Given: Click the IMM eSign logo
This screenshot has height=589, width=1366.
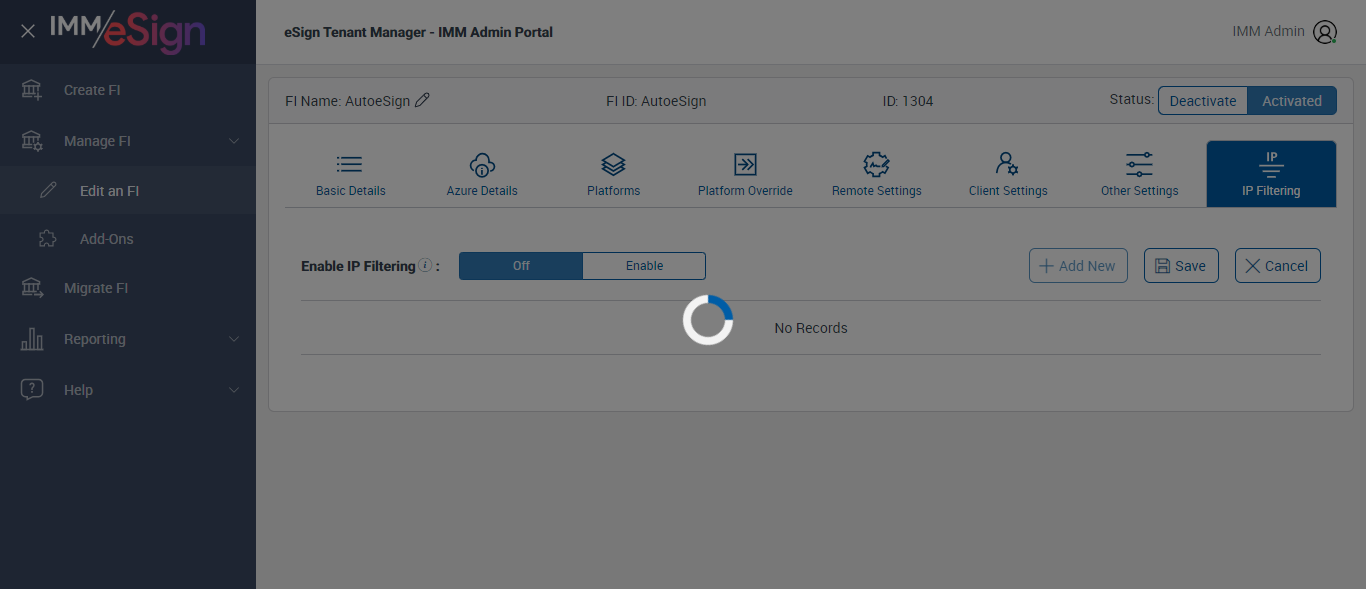Looking at the screenshot, I should click(128, 31).
